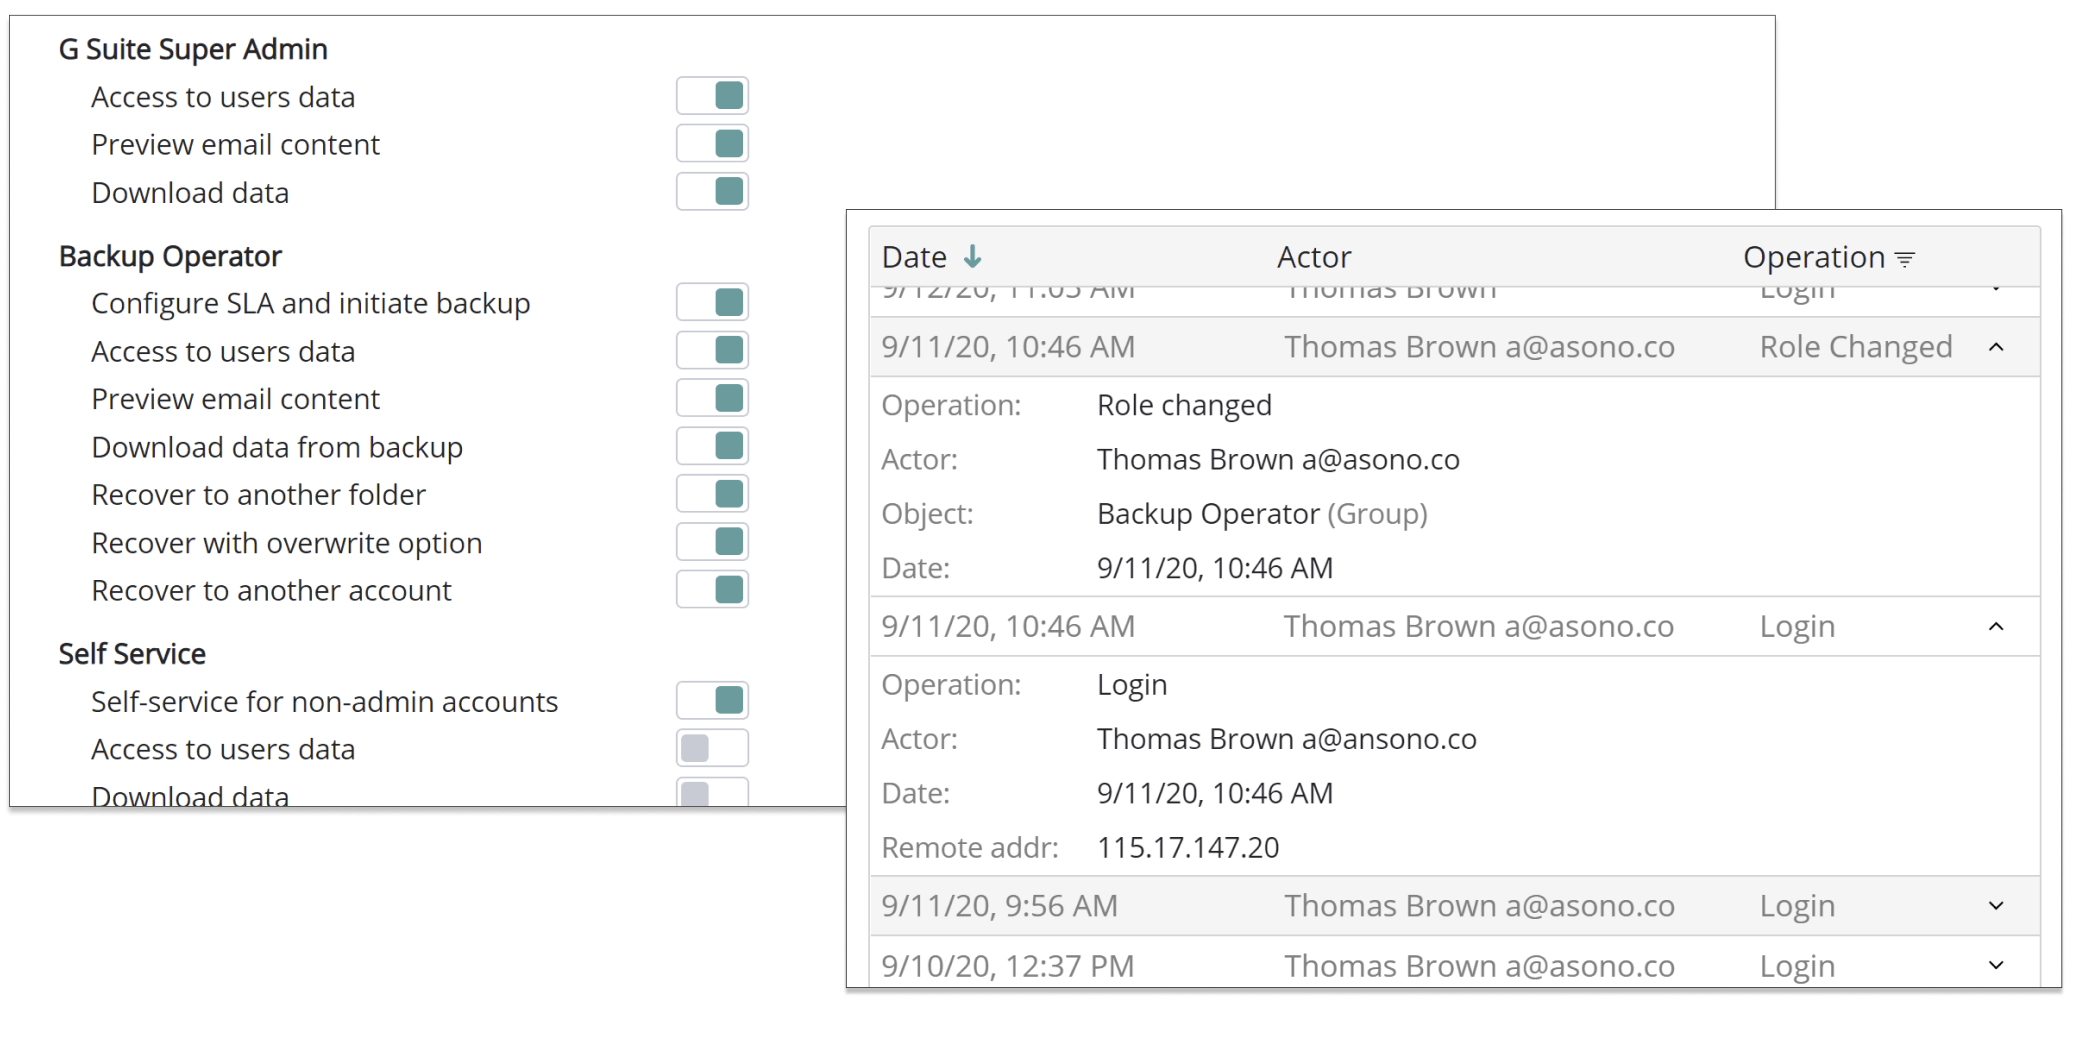This screenshot has height=1040, width=2076.
Task: Turn off G Suite Super Admin Download data
Action: pyautogui.click(x=712, y=192)
